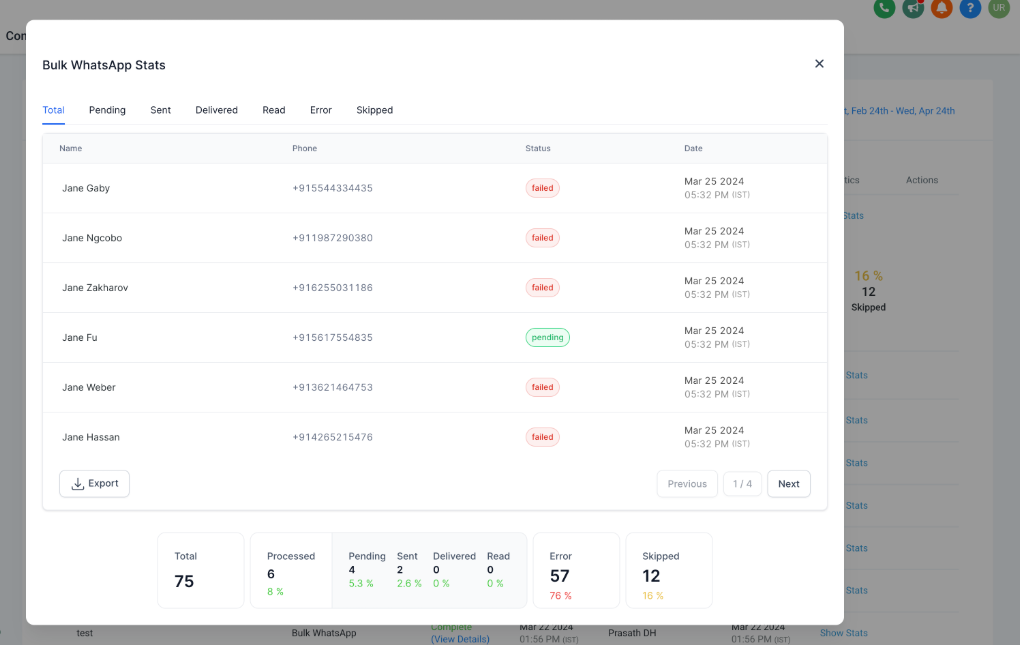Switch to the Total tab
1020x645 pixels.
click(x=53, y=110)
